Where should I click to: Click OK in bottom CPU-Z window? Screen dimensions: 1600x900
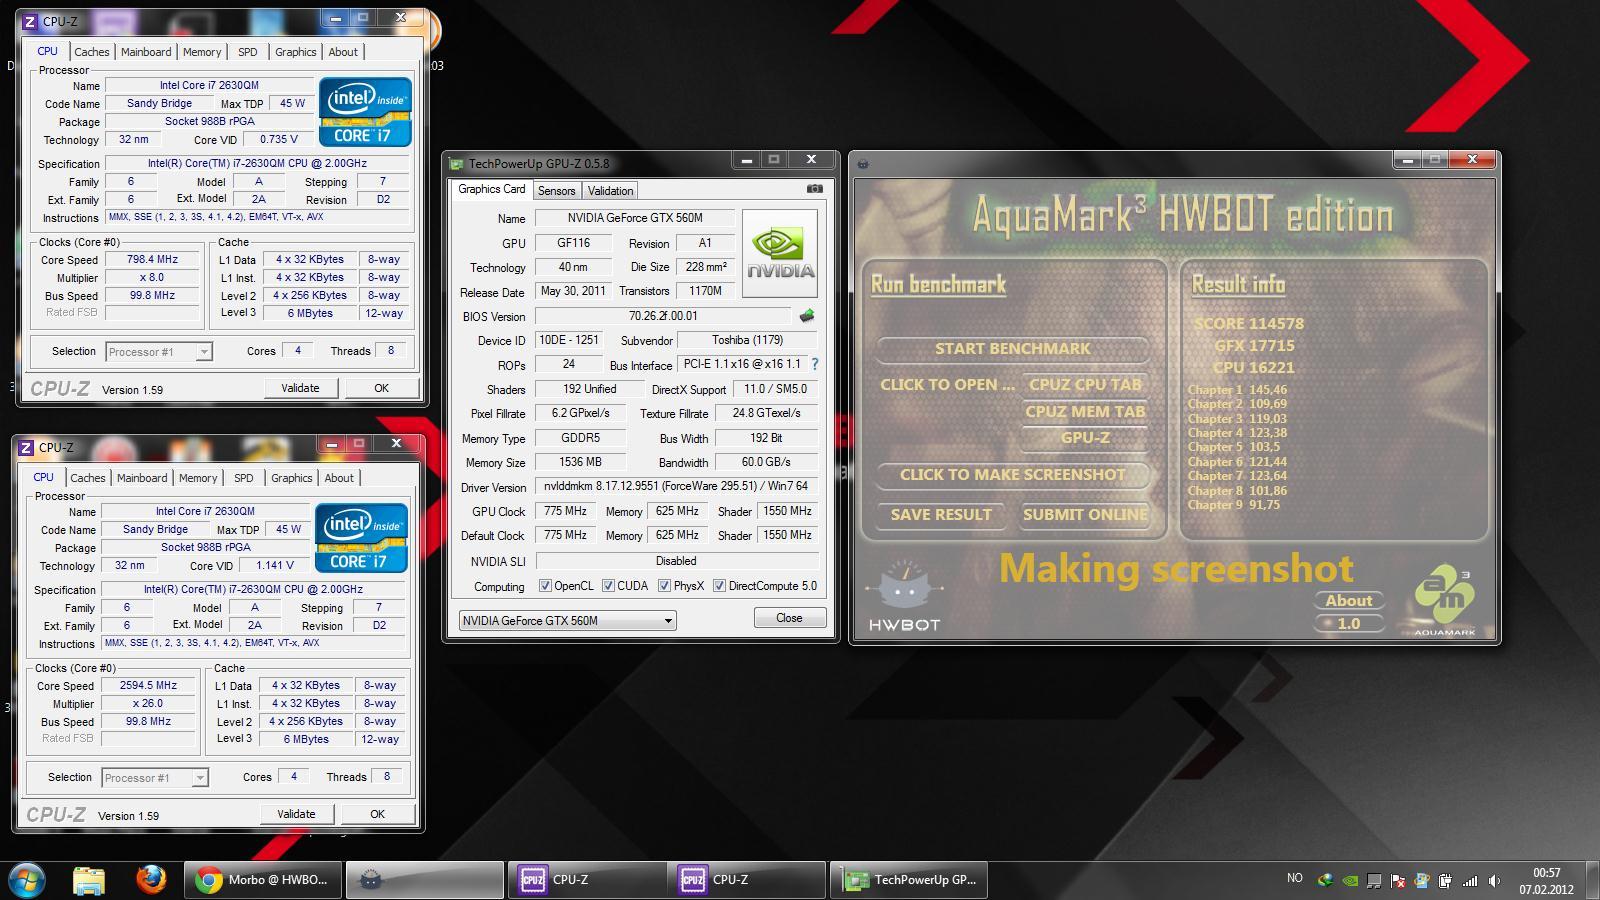(377, 814)
